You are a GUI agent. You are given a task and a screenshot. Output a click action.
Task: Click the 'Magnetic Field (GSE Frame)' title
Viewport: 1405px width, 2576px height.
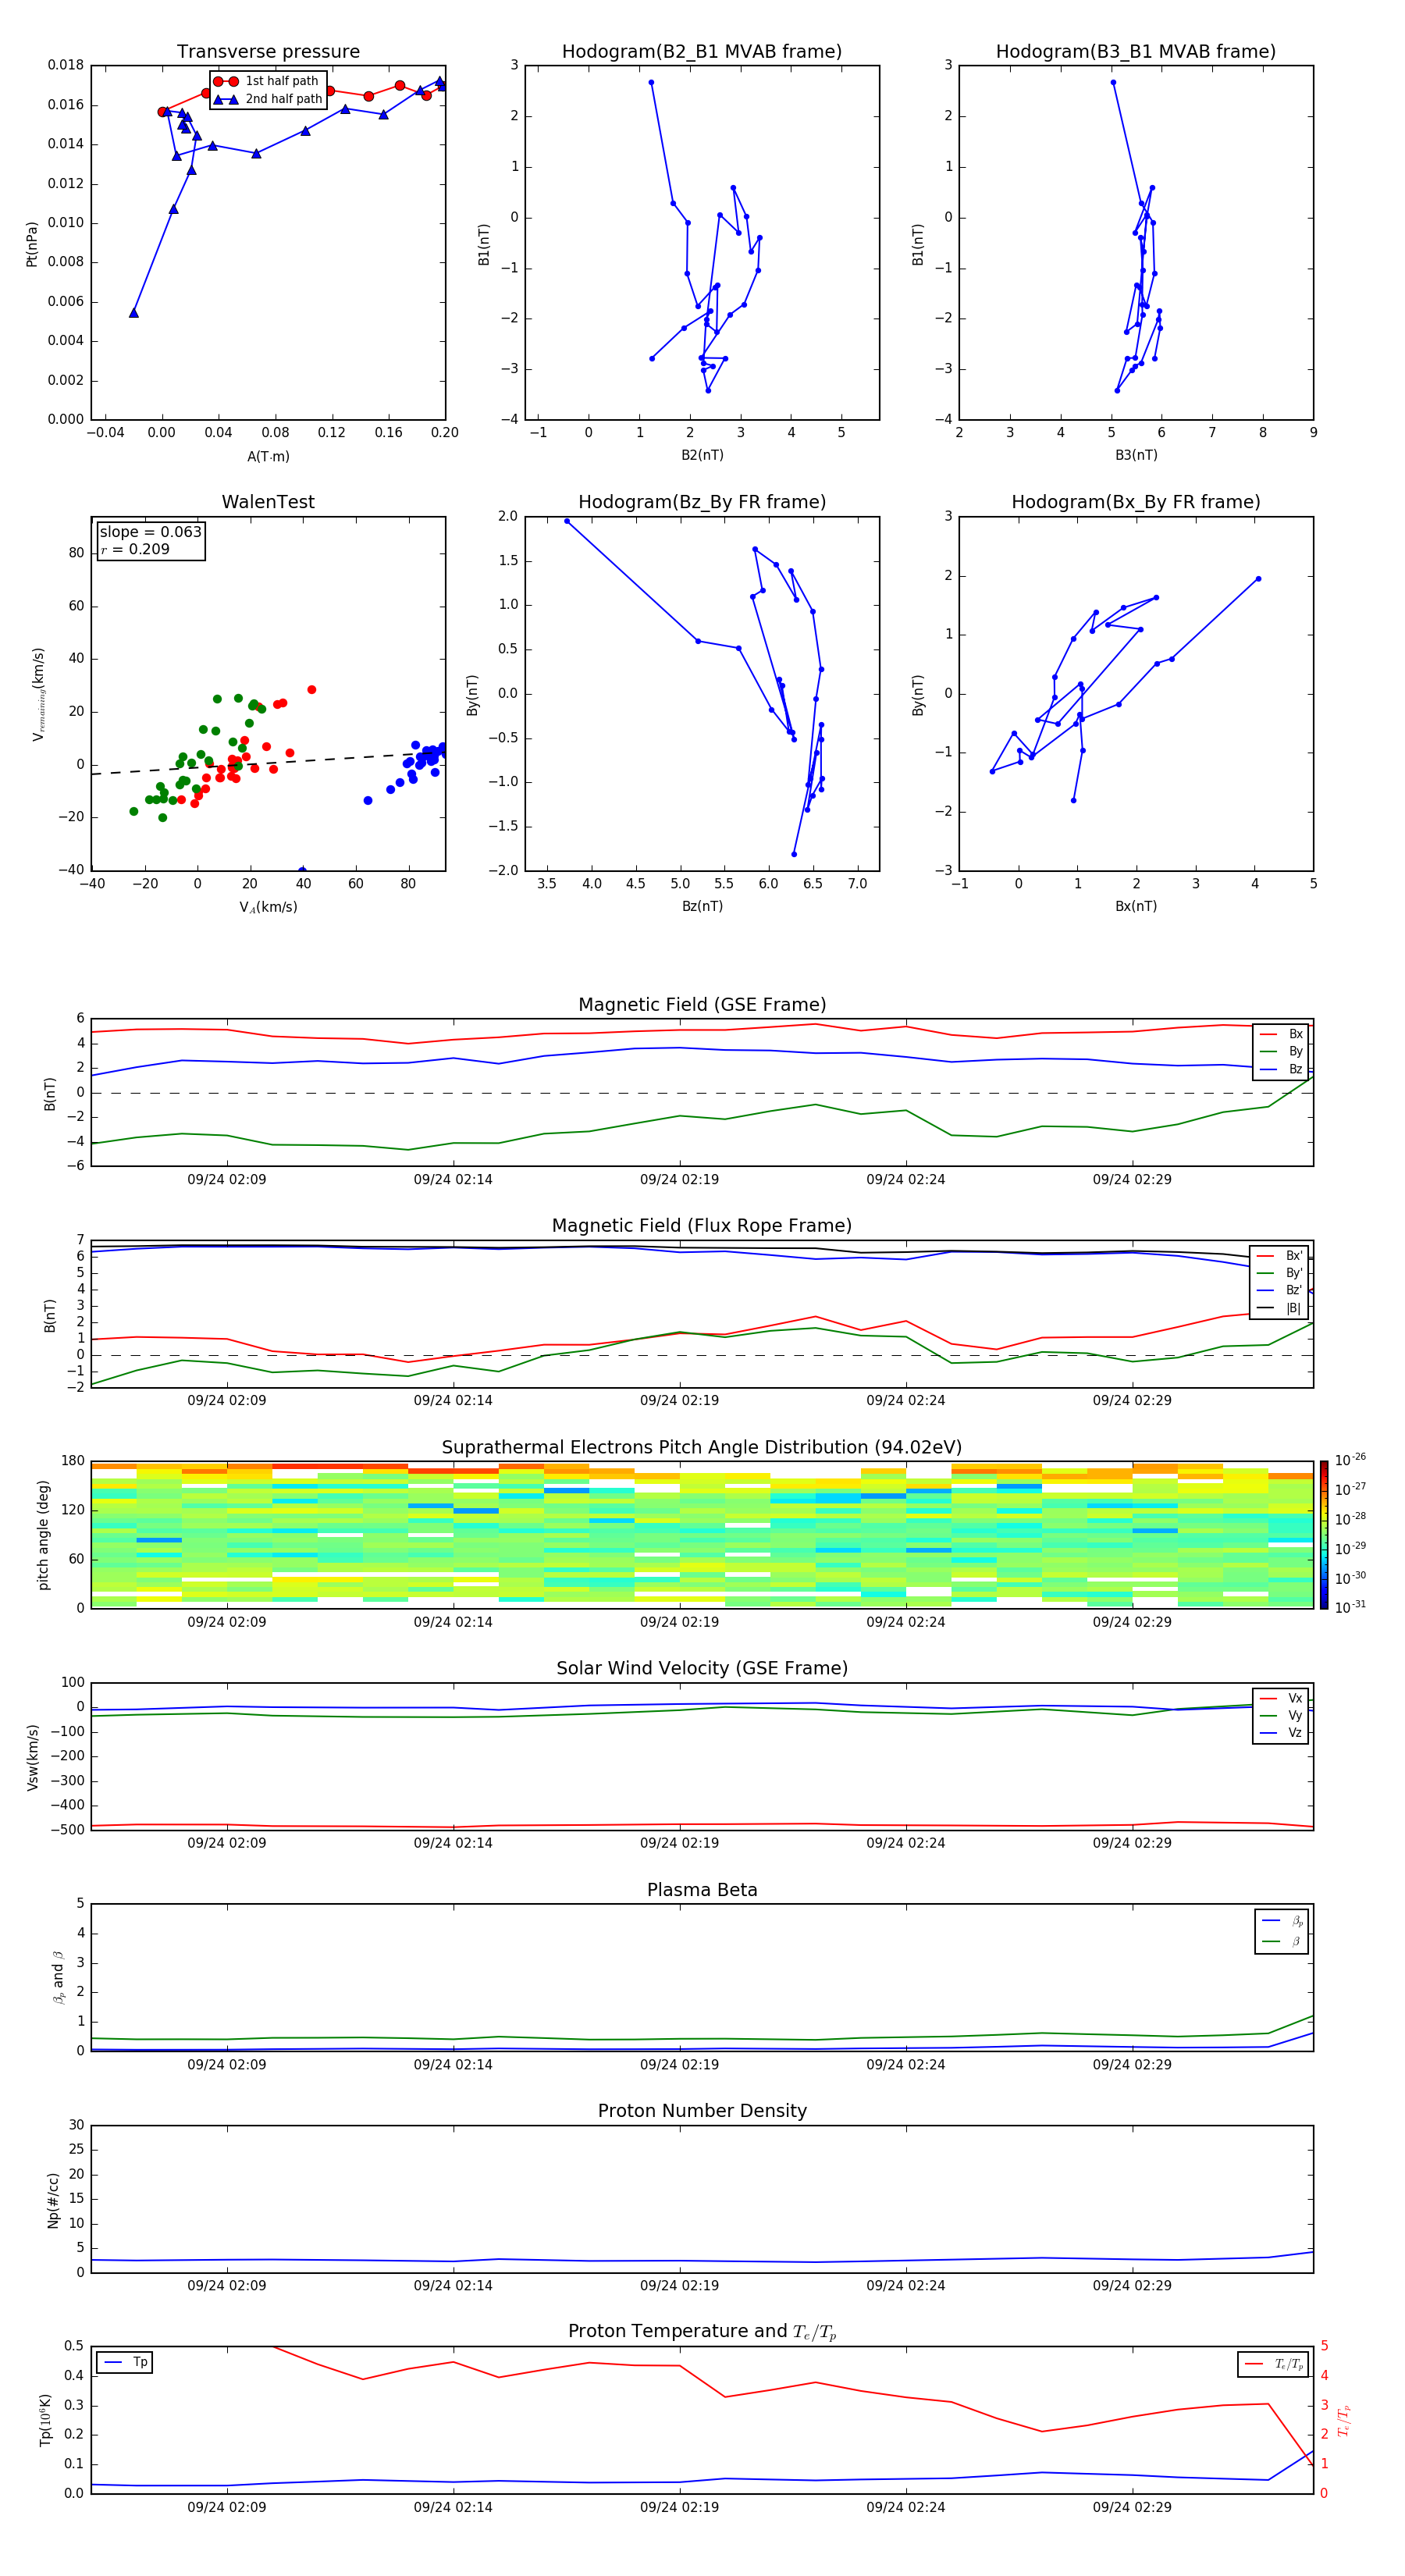tap(702, 1005)
